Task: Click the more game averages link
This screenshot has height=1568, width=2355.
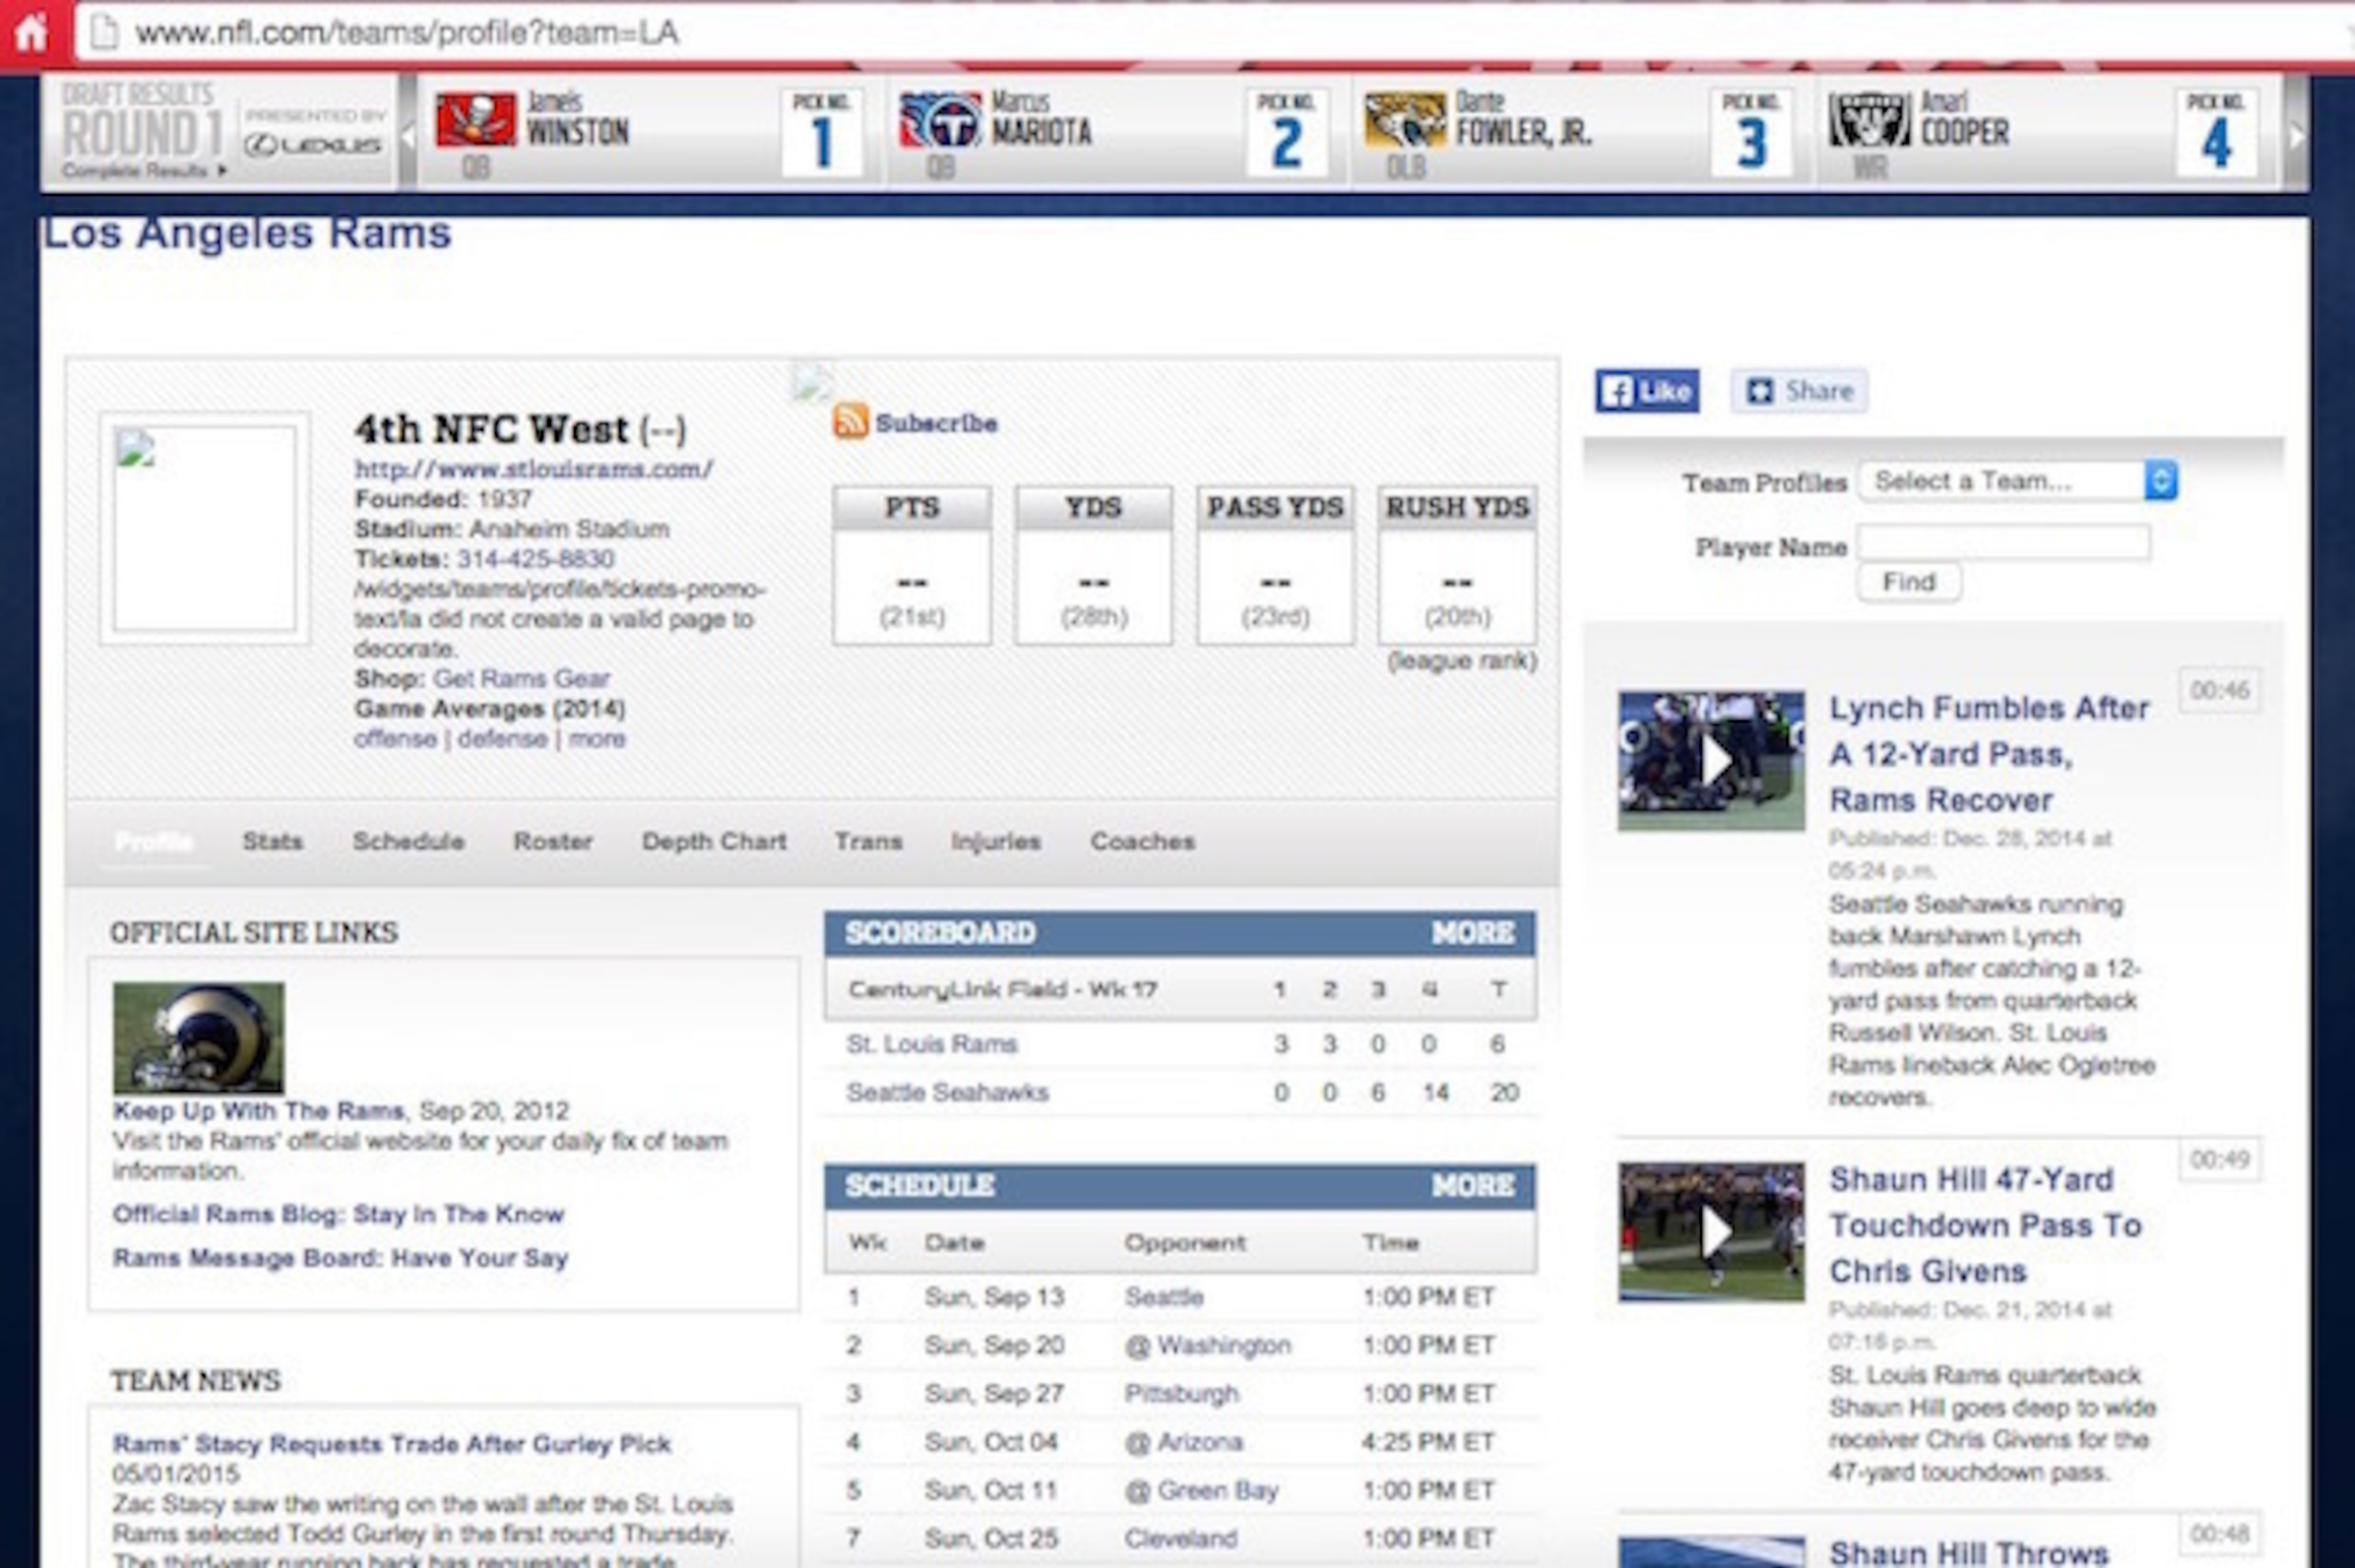Action: click(597, 739)
